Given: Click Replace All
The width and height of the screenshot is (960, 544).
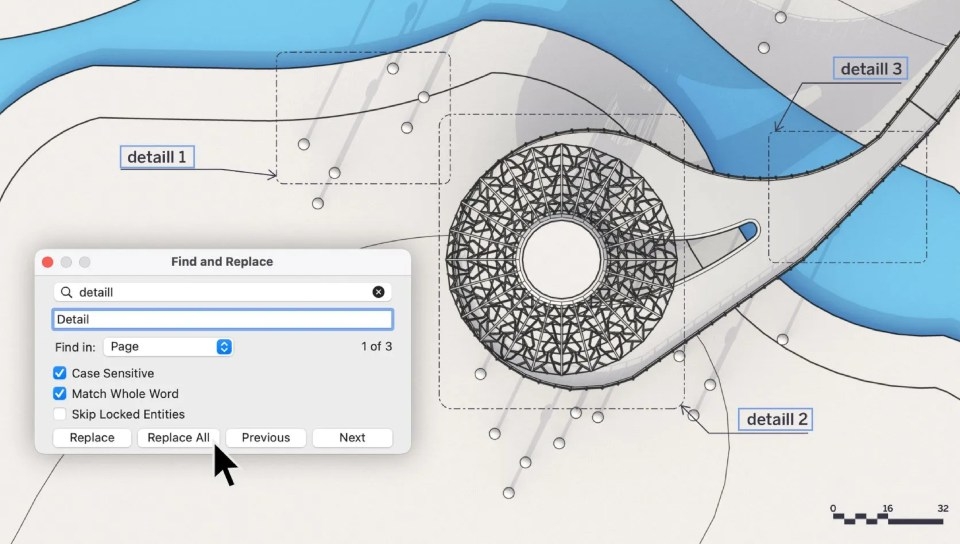Looking at the screenshot, I should tap(178, 438).
